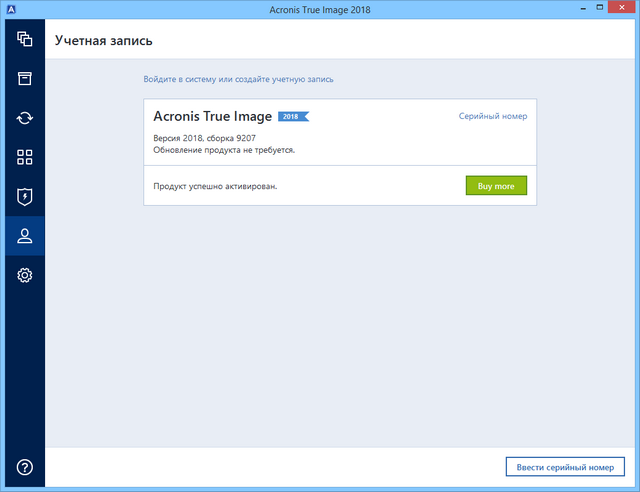The height and width of the screenshot is (492, 640).
Task: Click text Версия 2018, сборка 9207
Action: pos(204,138)
